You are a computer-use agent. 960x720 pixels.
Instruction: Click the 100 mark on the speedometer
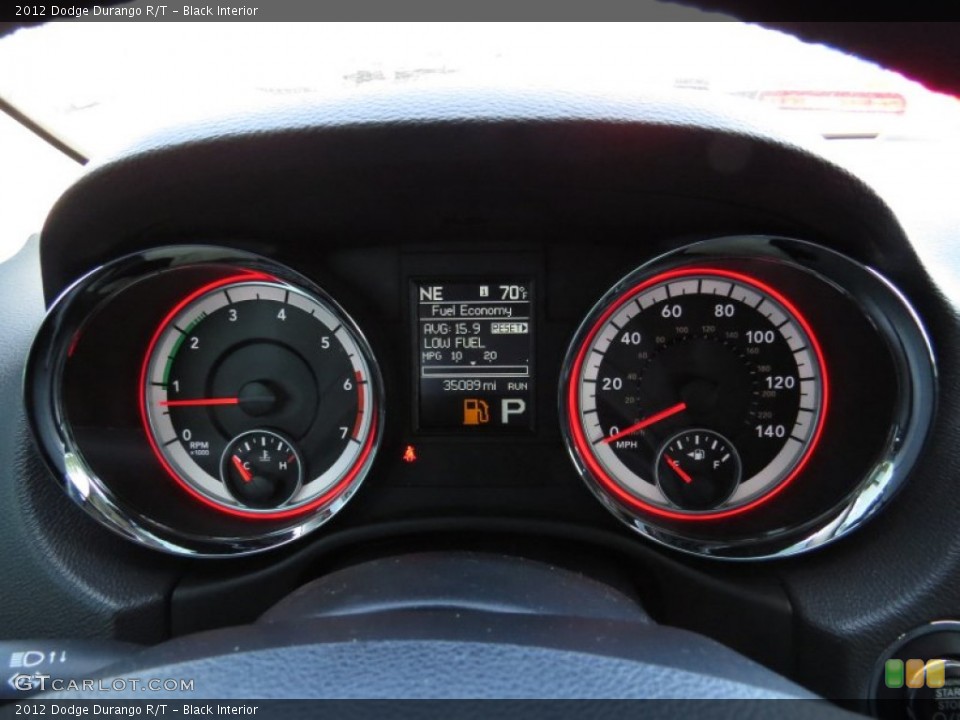click(x=760, y=337)
